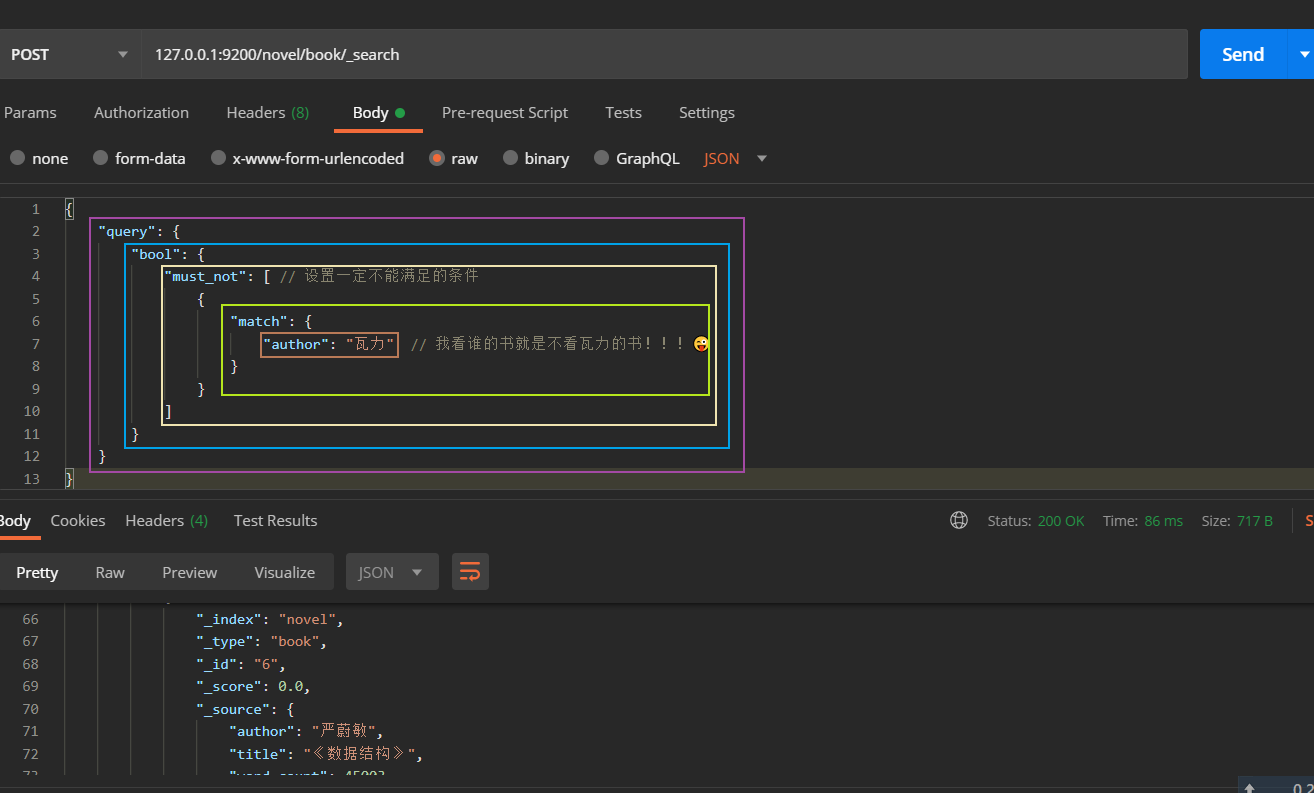Viewport: 1314px width, 793px height.
Task: Go to the request Settings tab
Action: pyautogui.click(x=706, y=112)
